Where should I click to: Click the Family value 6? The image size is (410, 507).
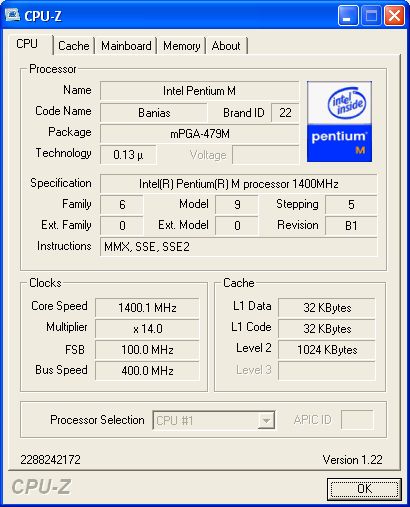click(122, 204)
